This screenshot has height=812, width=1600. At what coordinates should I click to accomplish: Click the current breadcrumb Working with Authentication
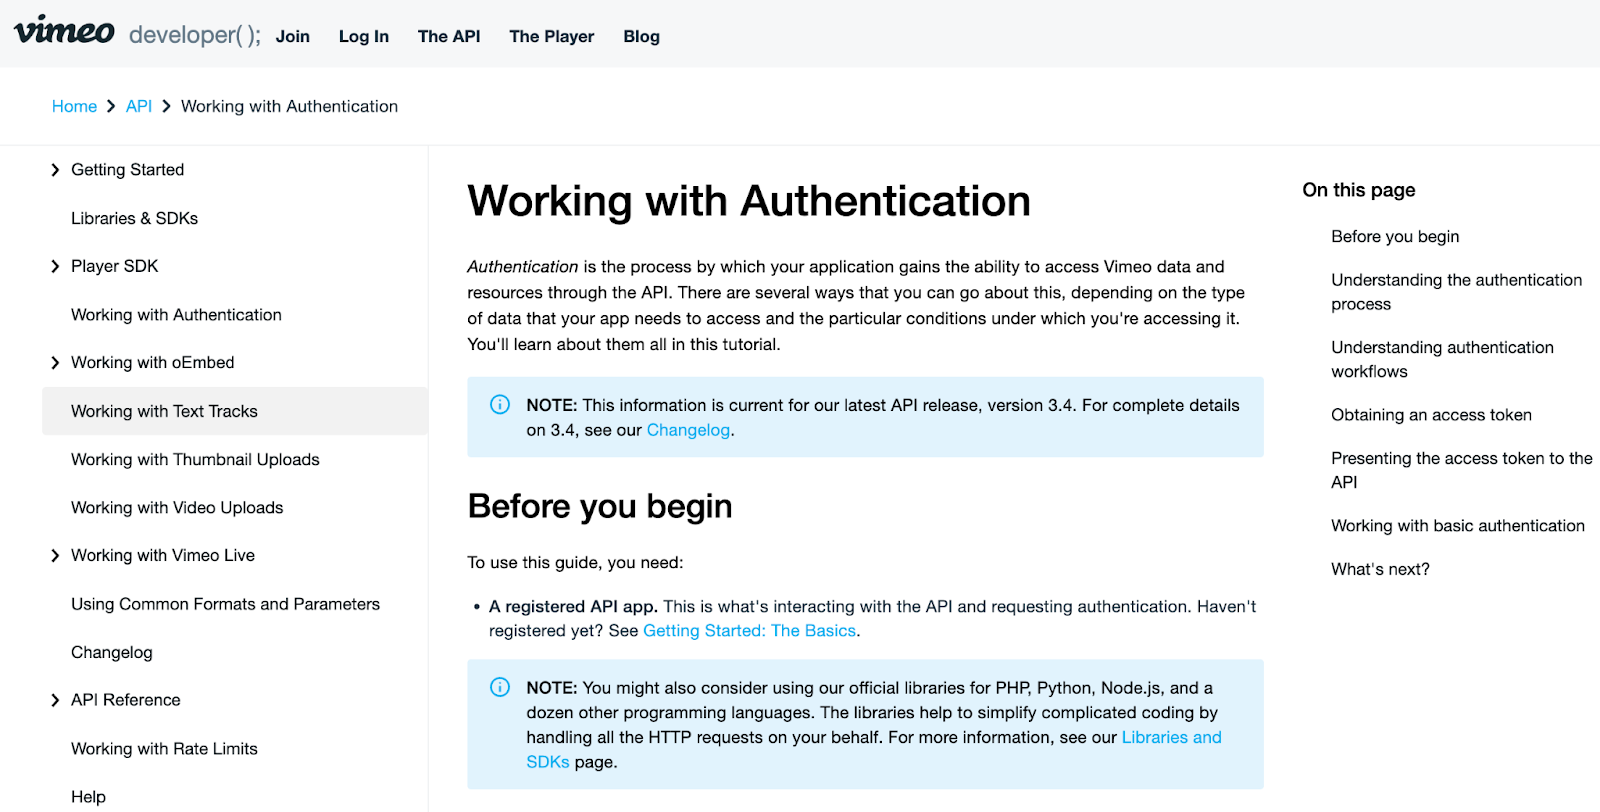289,106
